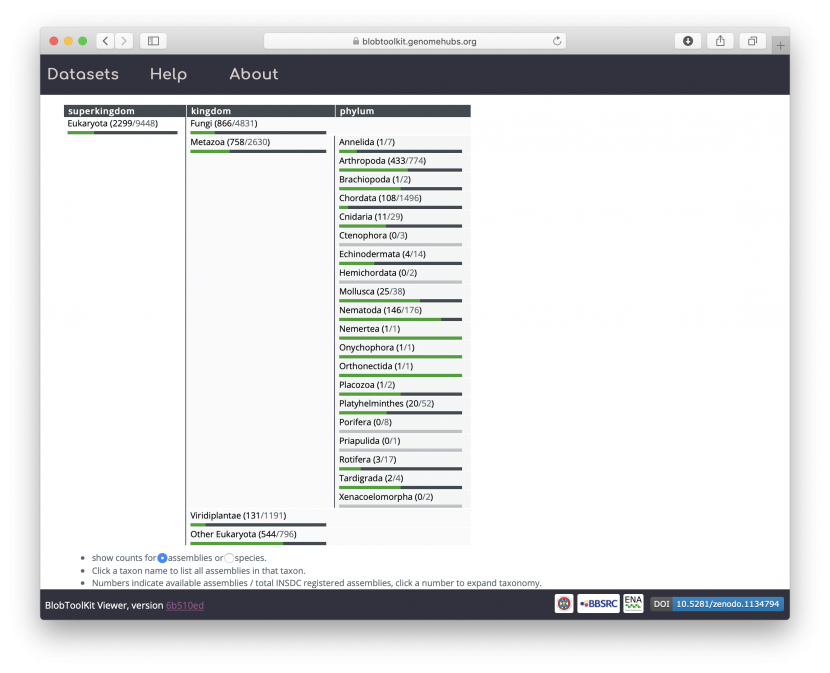This screenshot has height=673, width=830.
Task: Select the species radio button
Action: (229, 557)
